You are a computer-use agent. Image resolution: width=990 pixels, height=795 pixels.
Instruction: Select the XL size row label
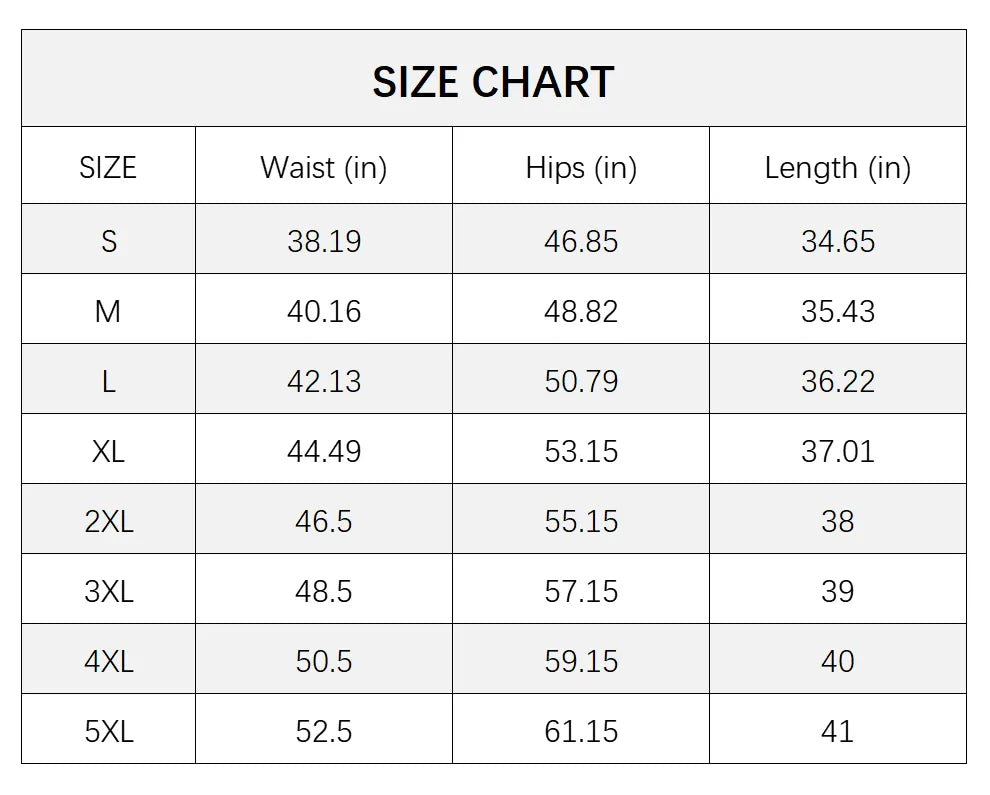(x=108, y=451)
